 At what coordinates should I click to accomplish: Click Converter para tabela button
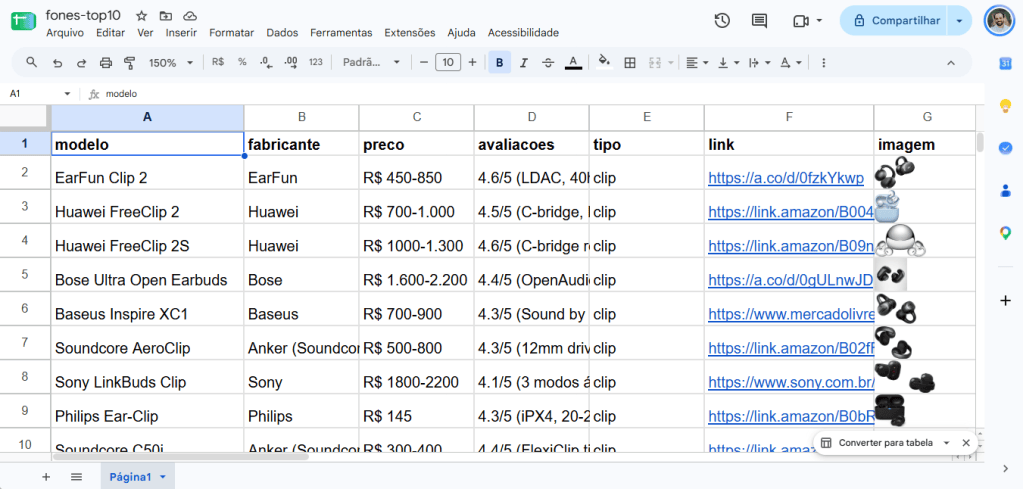[878, 443]
